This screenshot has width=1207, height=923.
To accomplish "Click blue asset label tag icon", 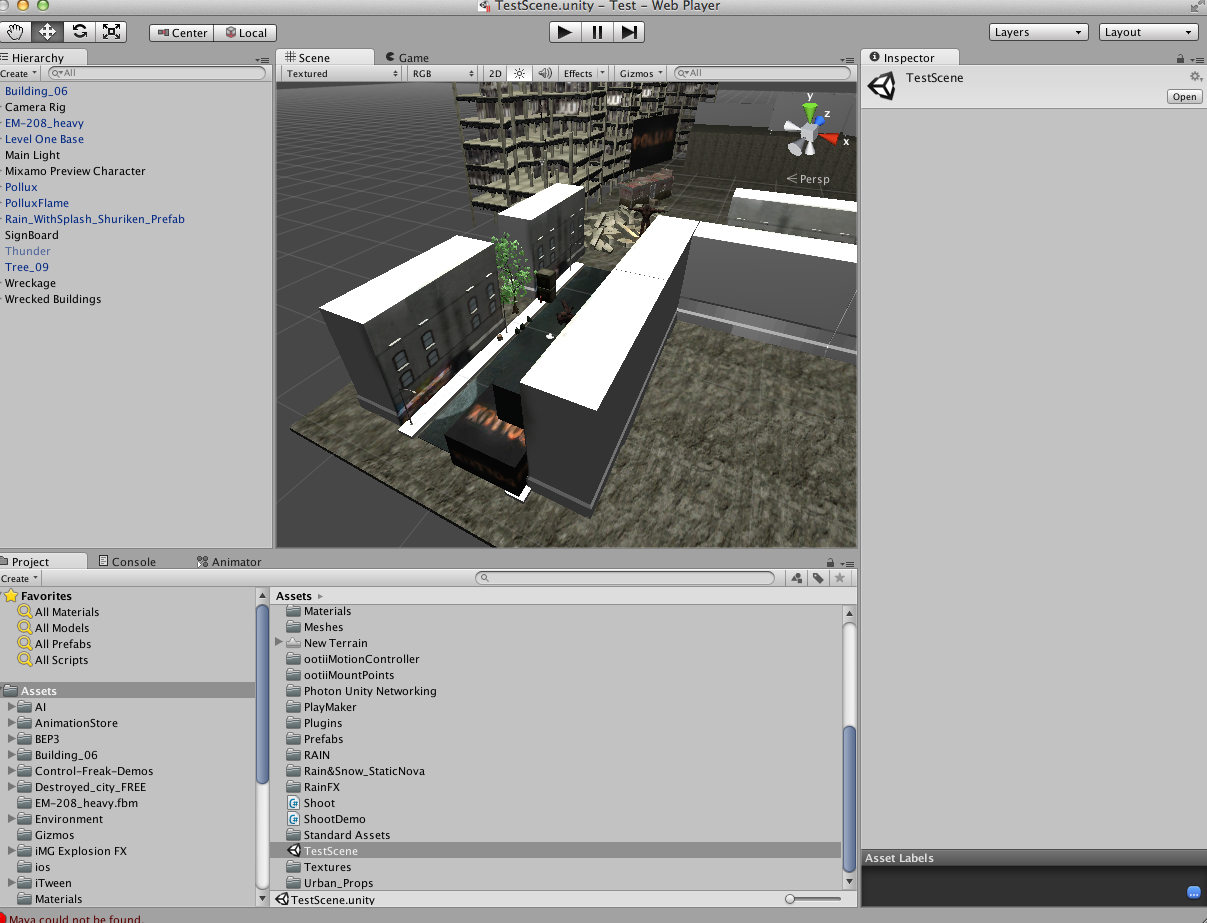I will [x=1193, y=892].
